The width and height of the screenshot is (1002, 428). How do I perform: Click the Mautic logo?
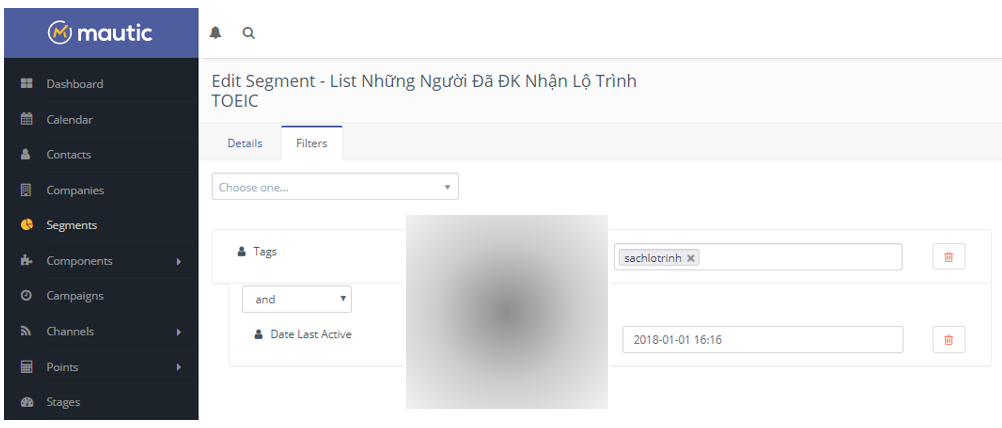[100, 33]
